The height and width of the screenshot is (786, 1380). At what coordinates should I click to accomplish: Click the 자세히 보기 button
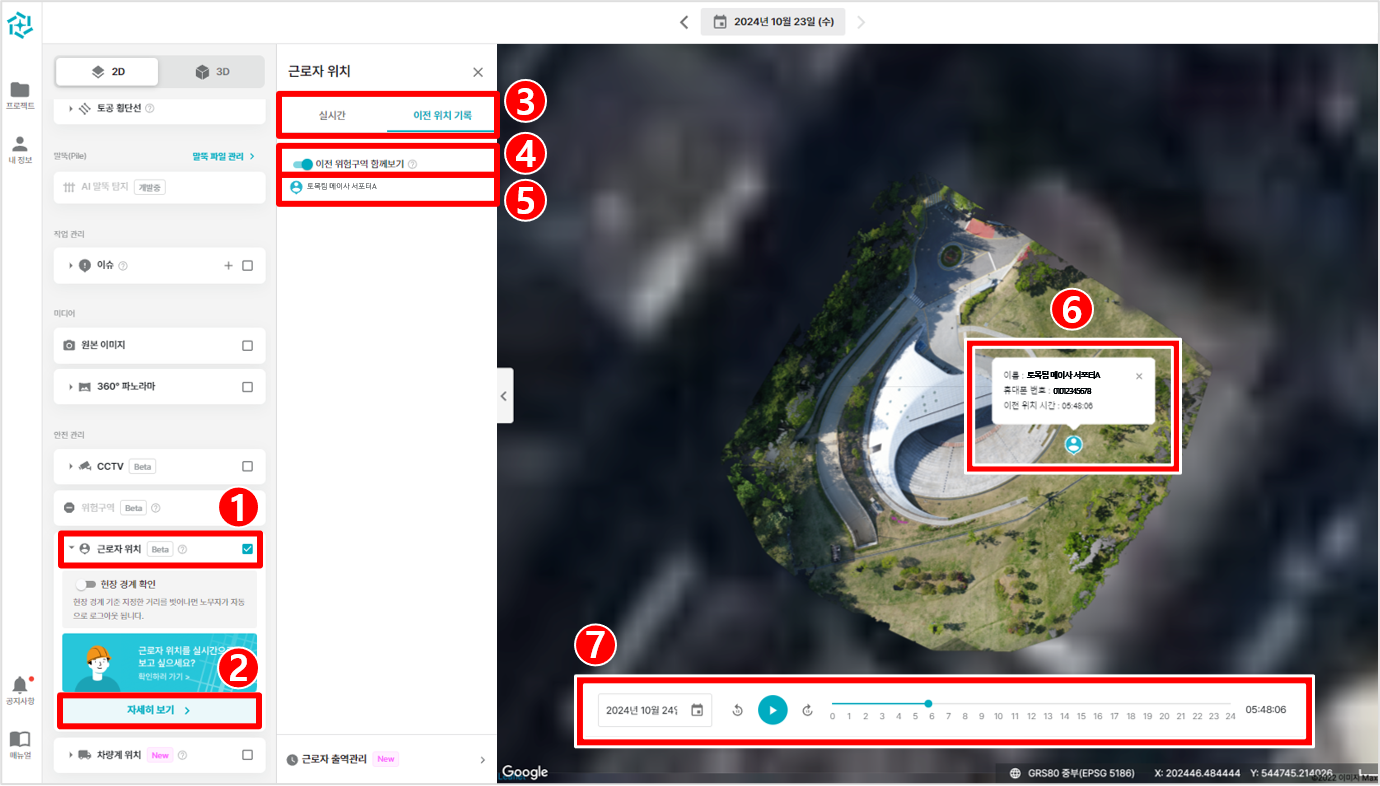159,710
